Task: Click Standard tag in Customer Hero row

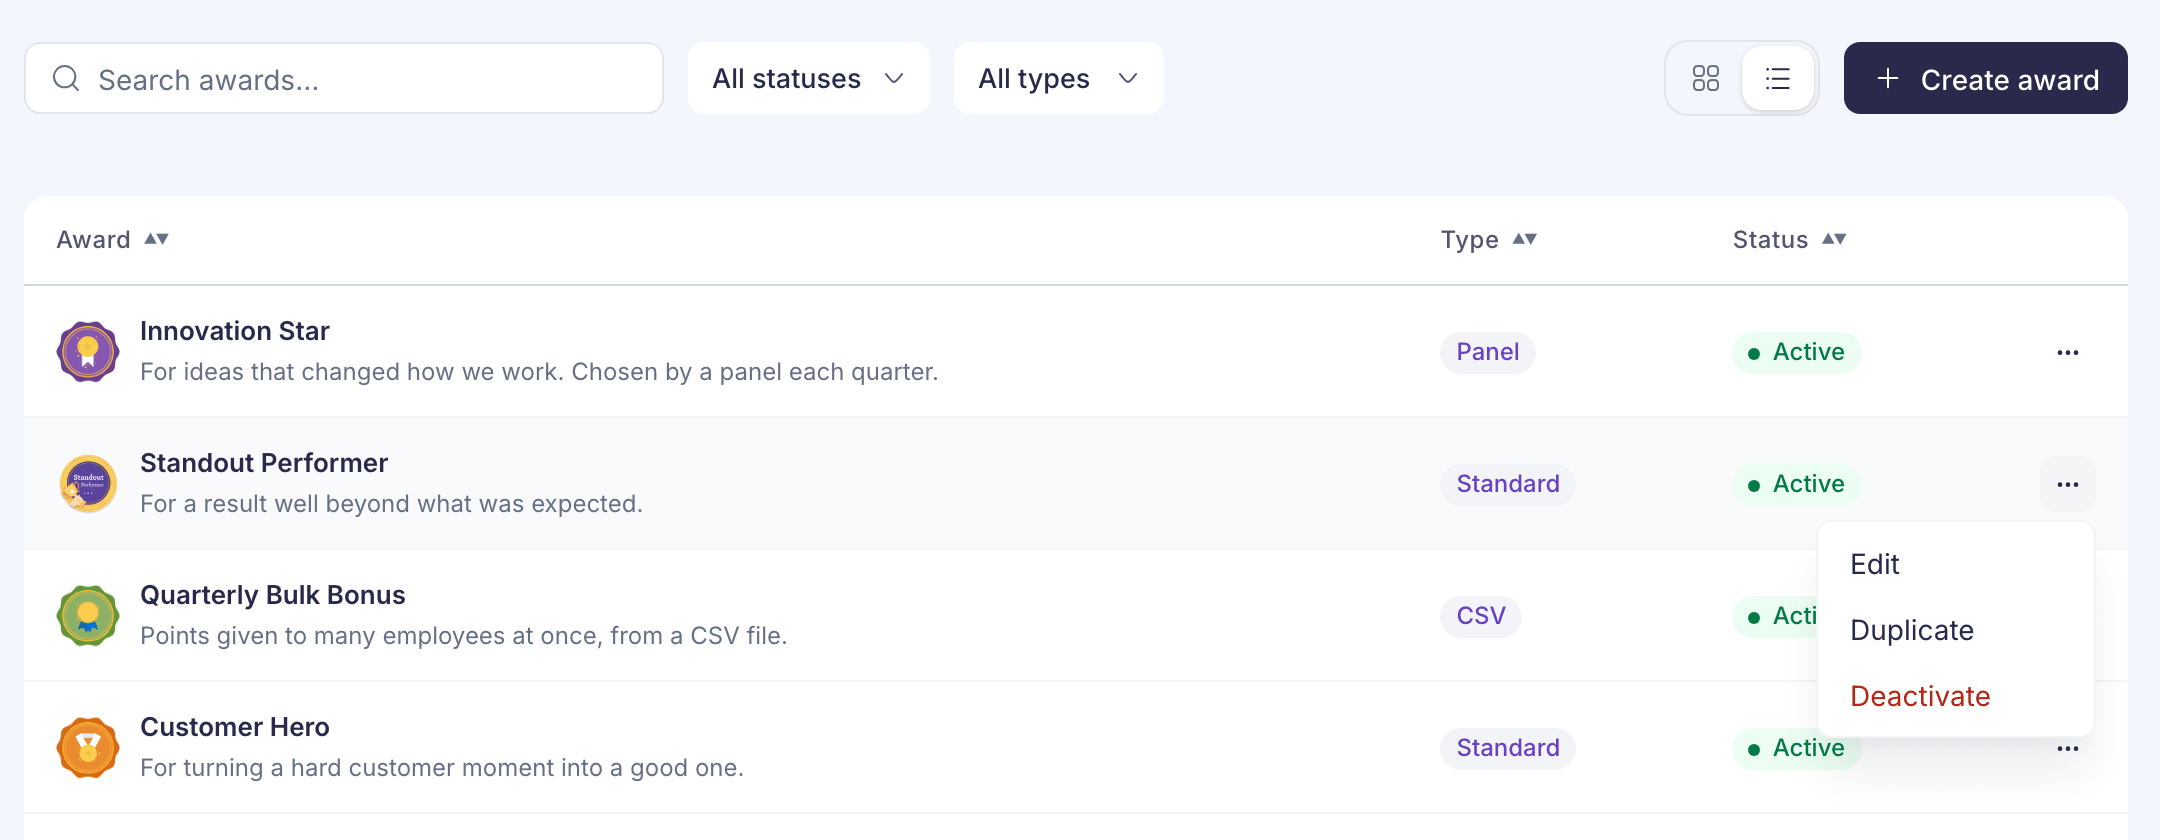Action: [x=1508, y=748]
